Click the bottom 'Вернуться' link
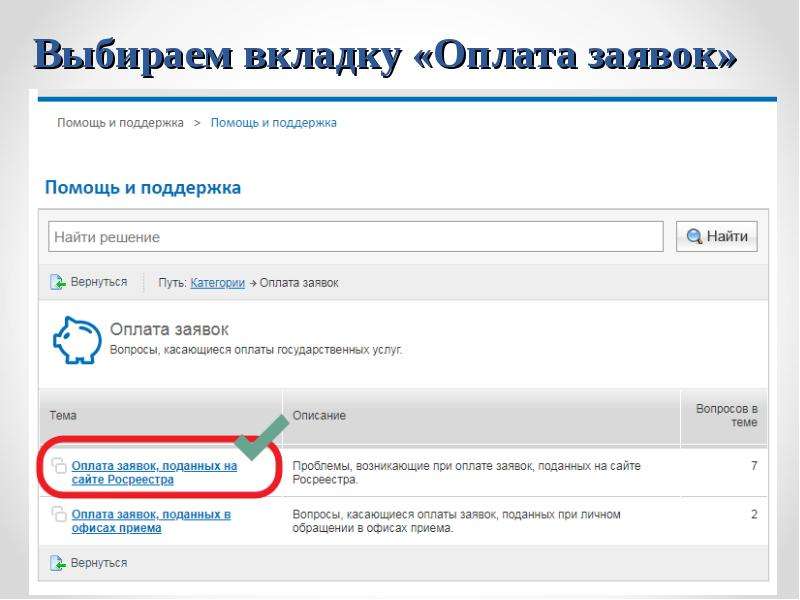800x600 pixels. 99,563
